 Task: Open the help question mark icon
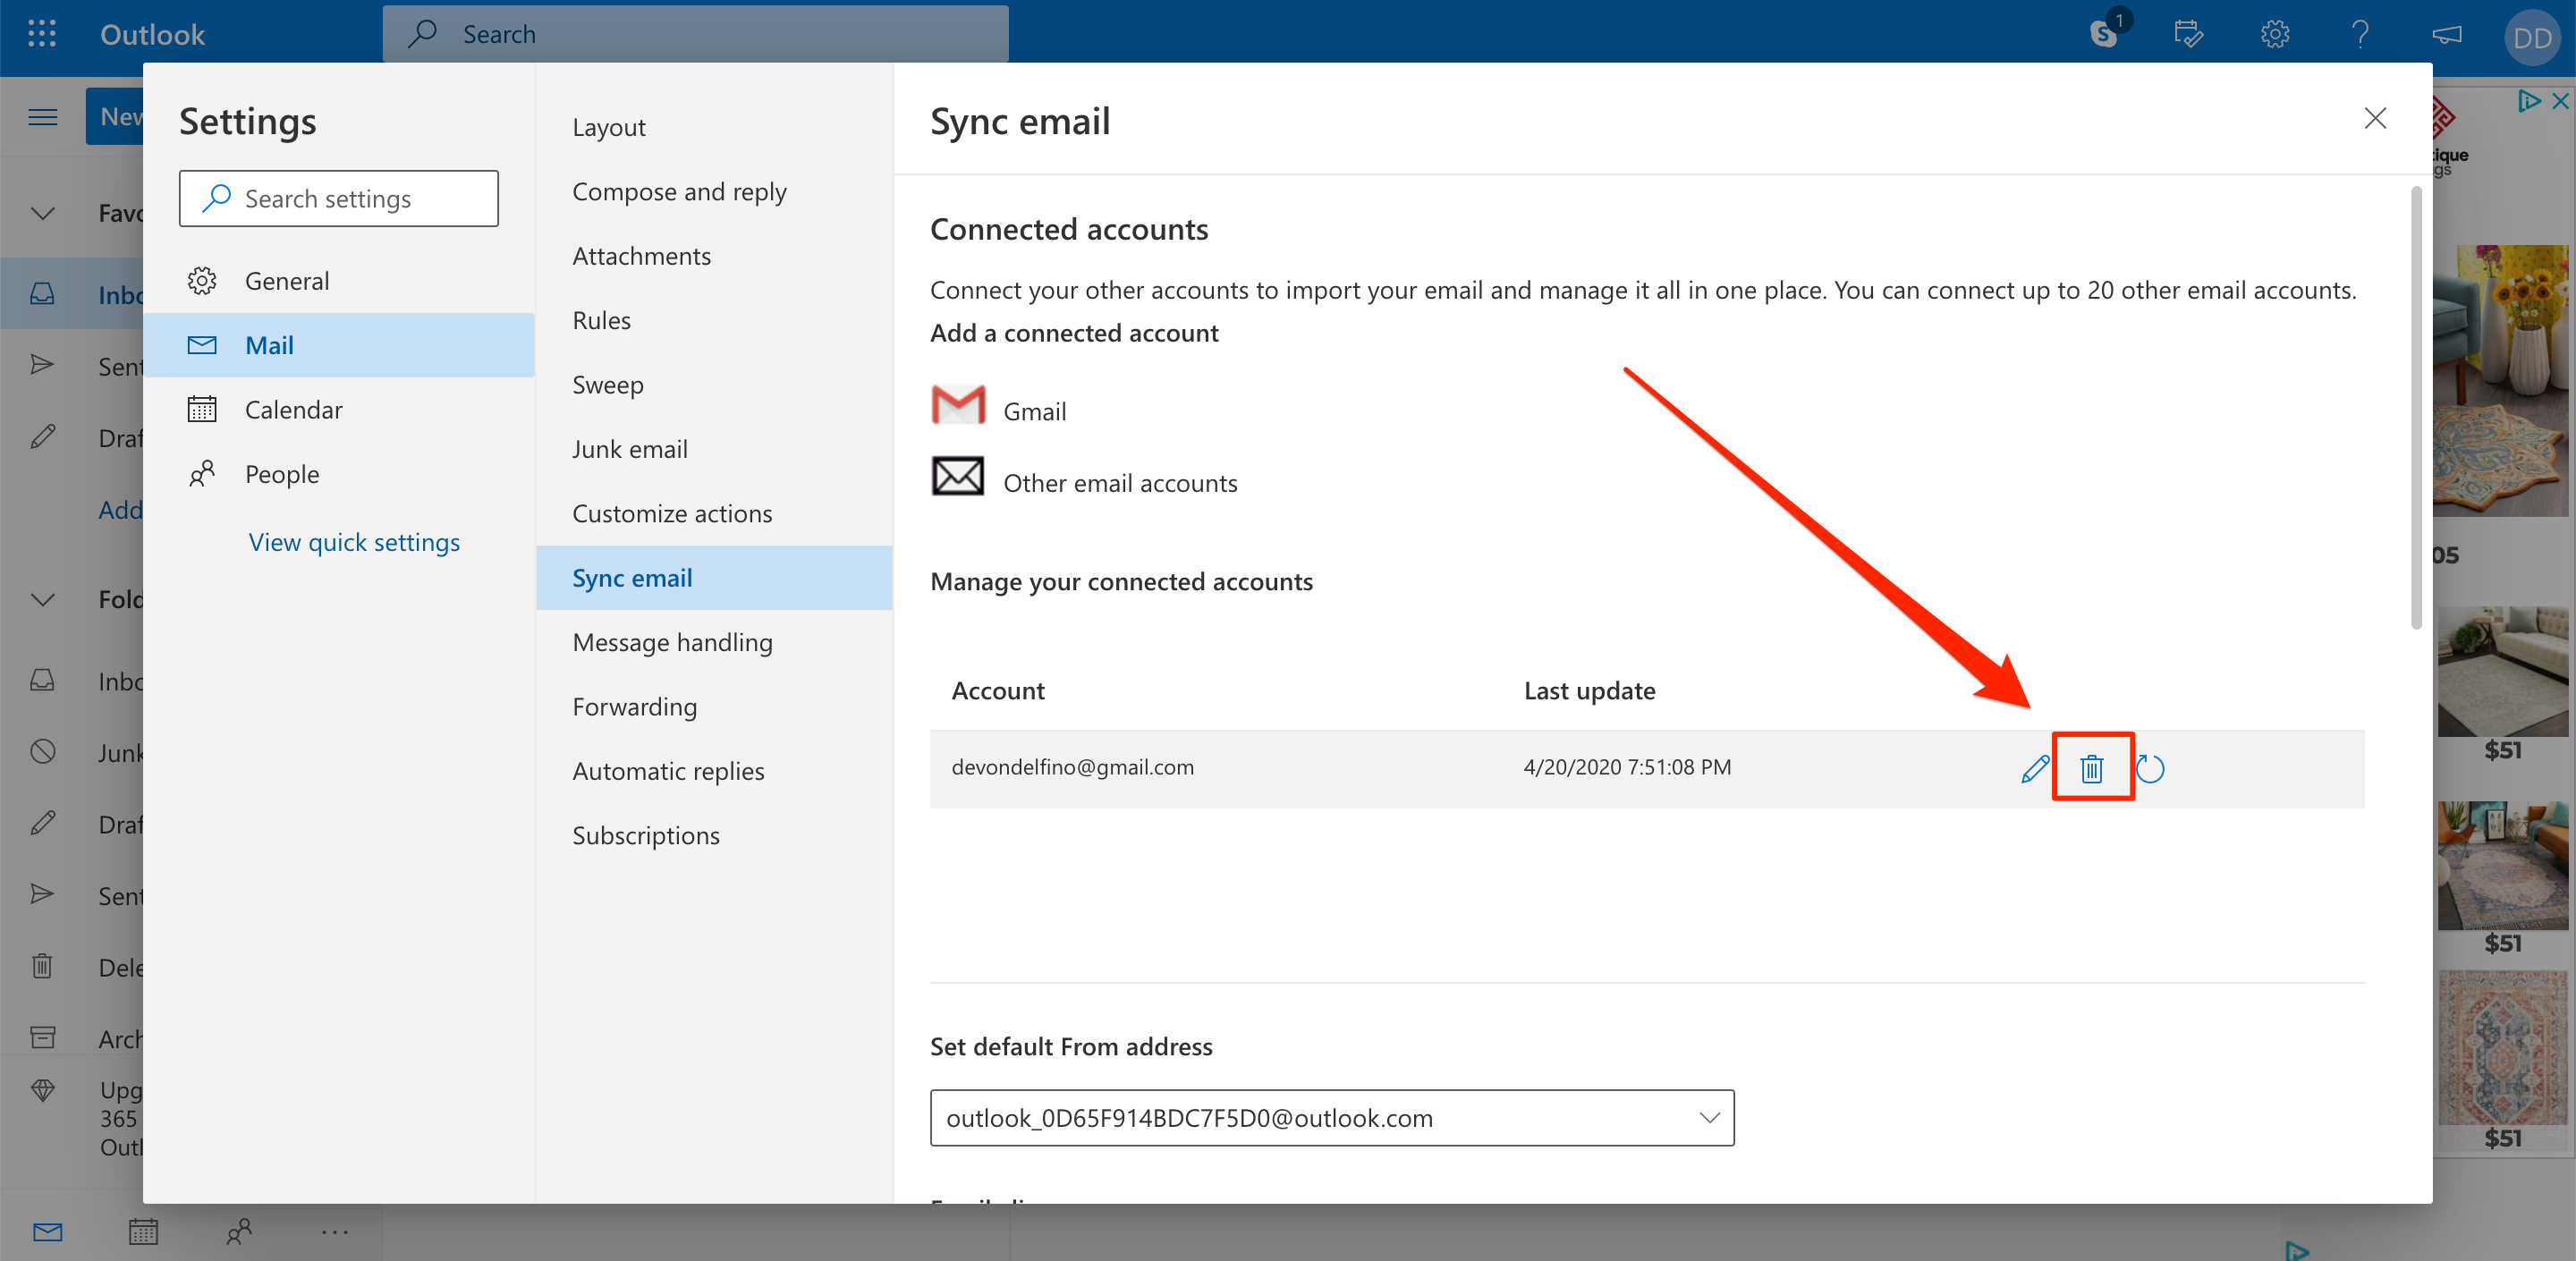pyautogui.click(x=2360, y=34)
